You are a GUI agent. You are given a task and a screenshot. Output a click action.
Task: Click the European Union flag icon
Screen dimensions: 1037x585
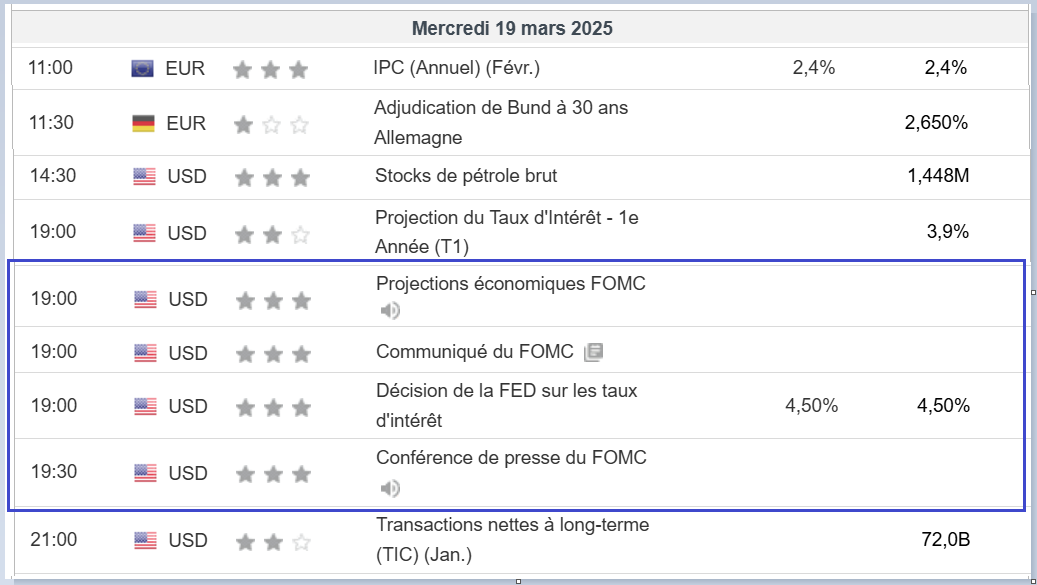(x=142, y=69)
